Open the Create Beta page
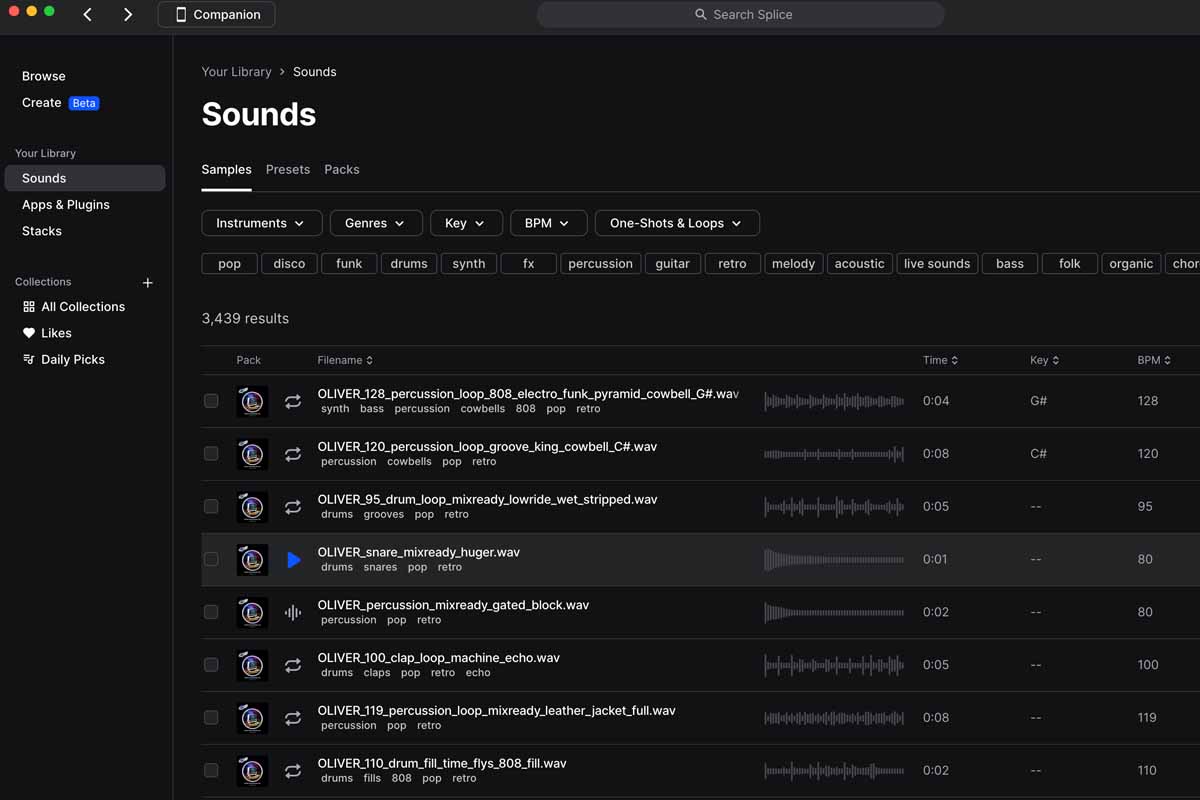The height and width of the screenshot is (800, 1200). [41, 102]
